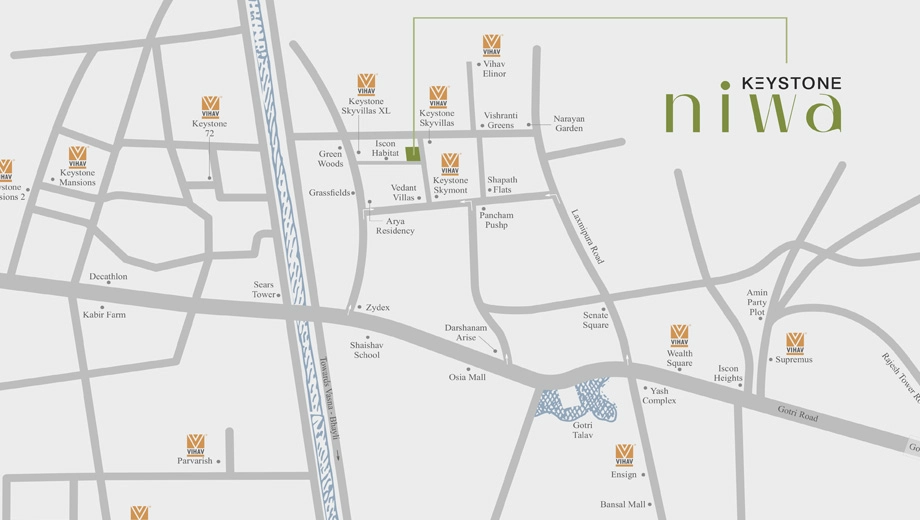Select the Darshanam Arise label

(x=466, y=333)
